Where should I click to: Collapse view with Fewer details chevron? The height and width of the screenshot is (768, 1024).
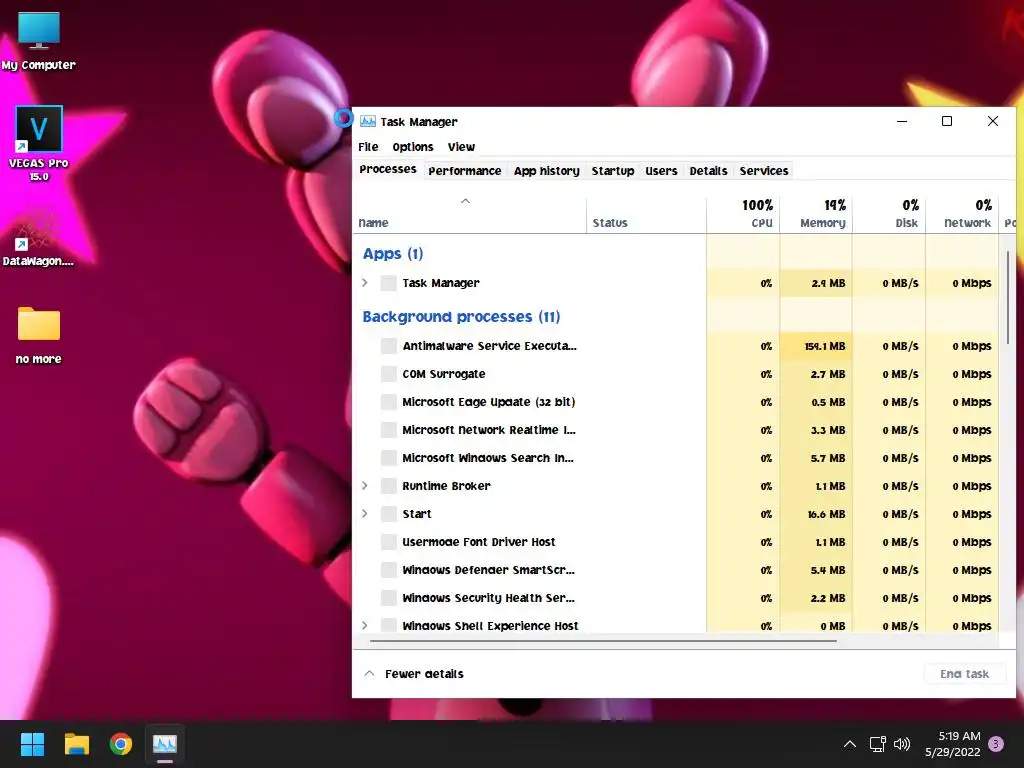tap(369, 673)
